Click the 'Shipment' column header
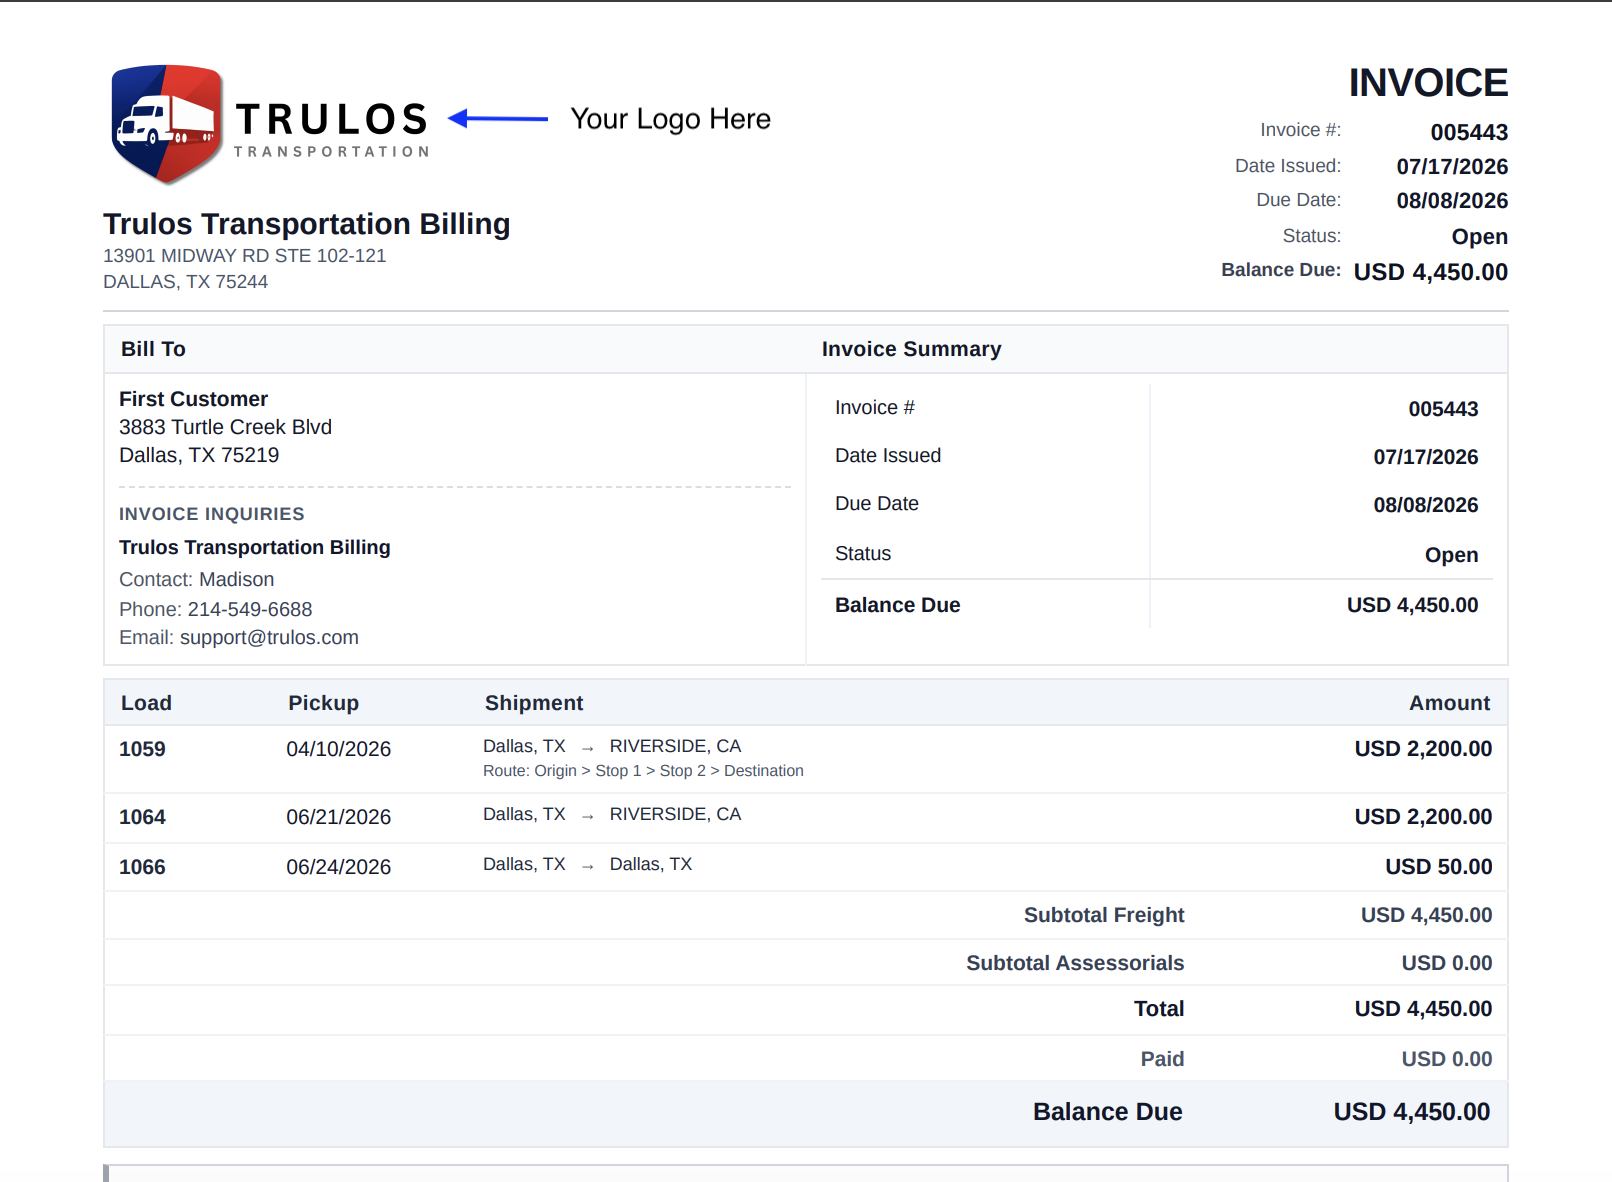This screenshot has height=1182, width=1612. click(x=534, y=703)
